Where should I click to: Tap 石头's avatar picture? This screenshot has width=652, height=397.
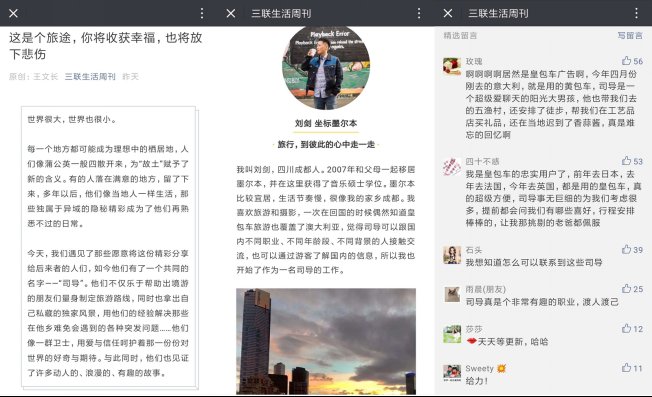pos(452,255)
